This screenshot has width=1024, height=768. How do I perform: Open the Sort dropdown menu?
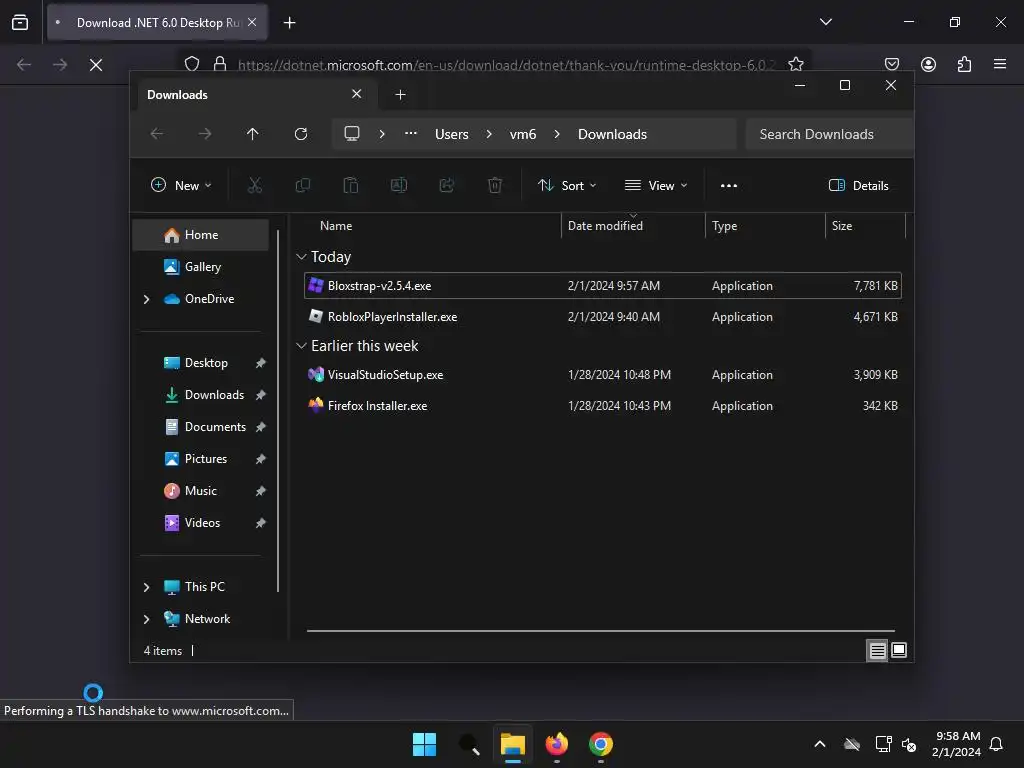coord(567,185)
